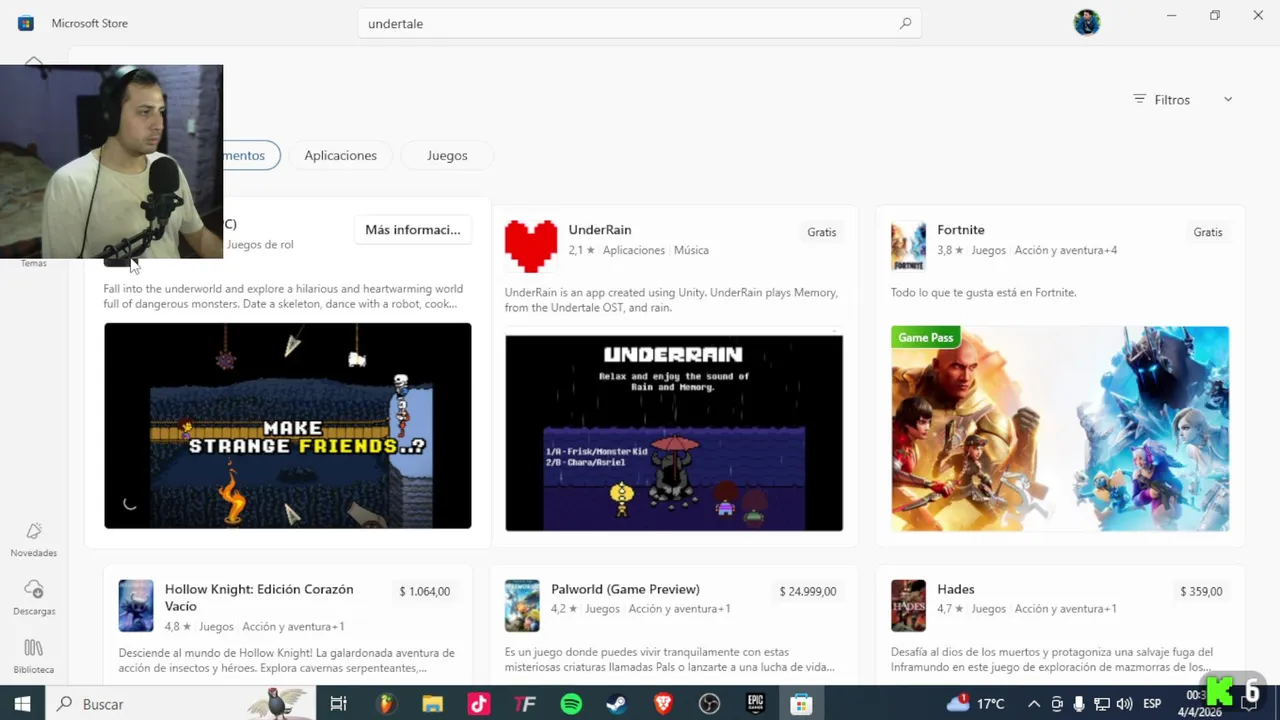1280x720 pixels.
Task: Click the volume icon in system tray
Action: coord(1124,704)
